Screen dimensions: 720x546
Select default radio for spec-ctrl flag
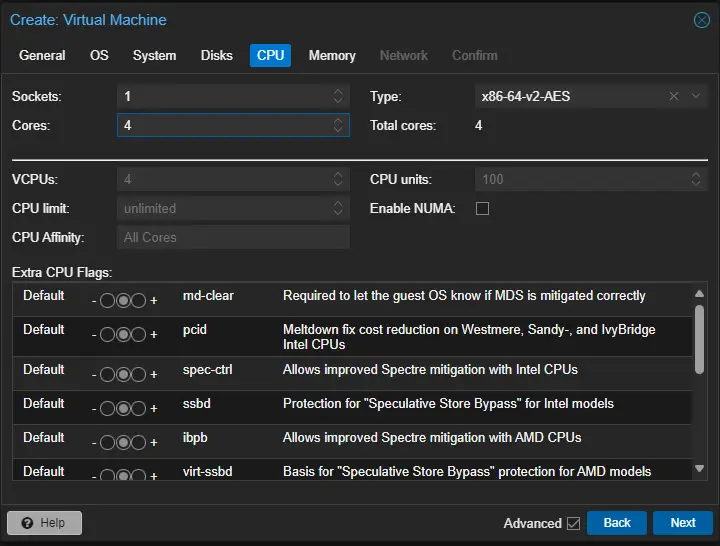pyautogui.click(x=123, y=374)
